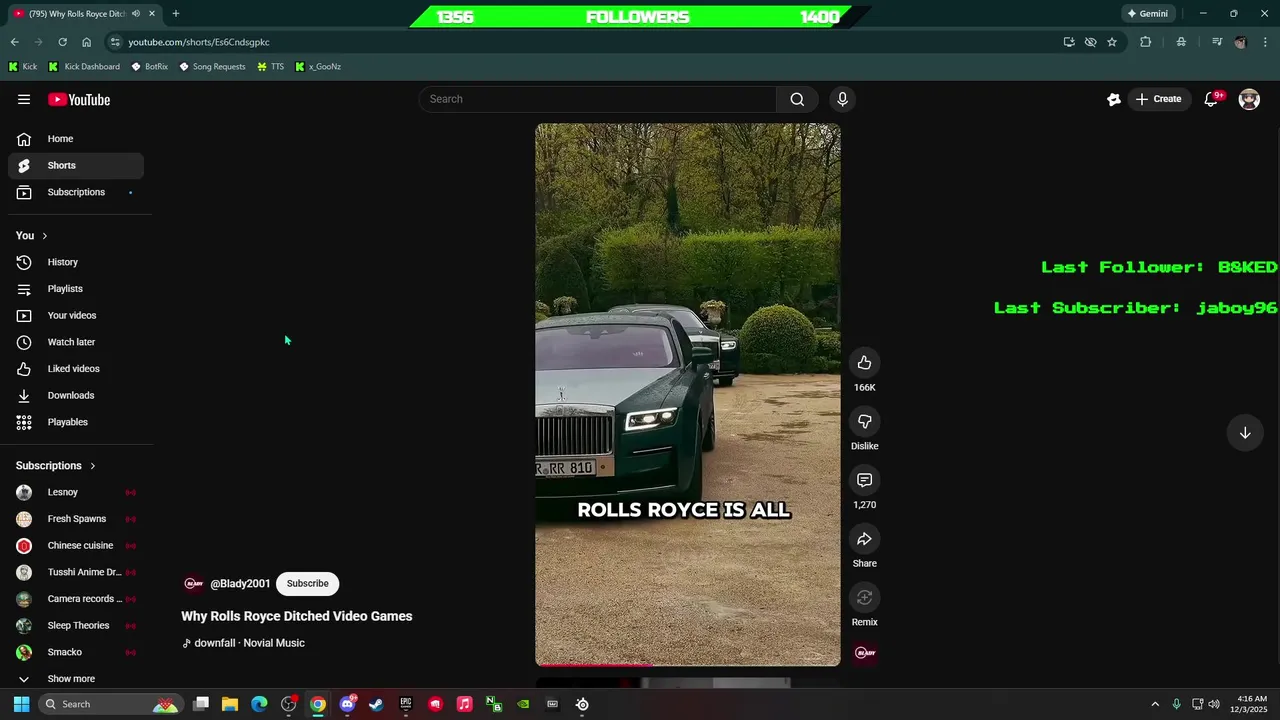Reload the browser page

click(x=62, y=42)
